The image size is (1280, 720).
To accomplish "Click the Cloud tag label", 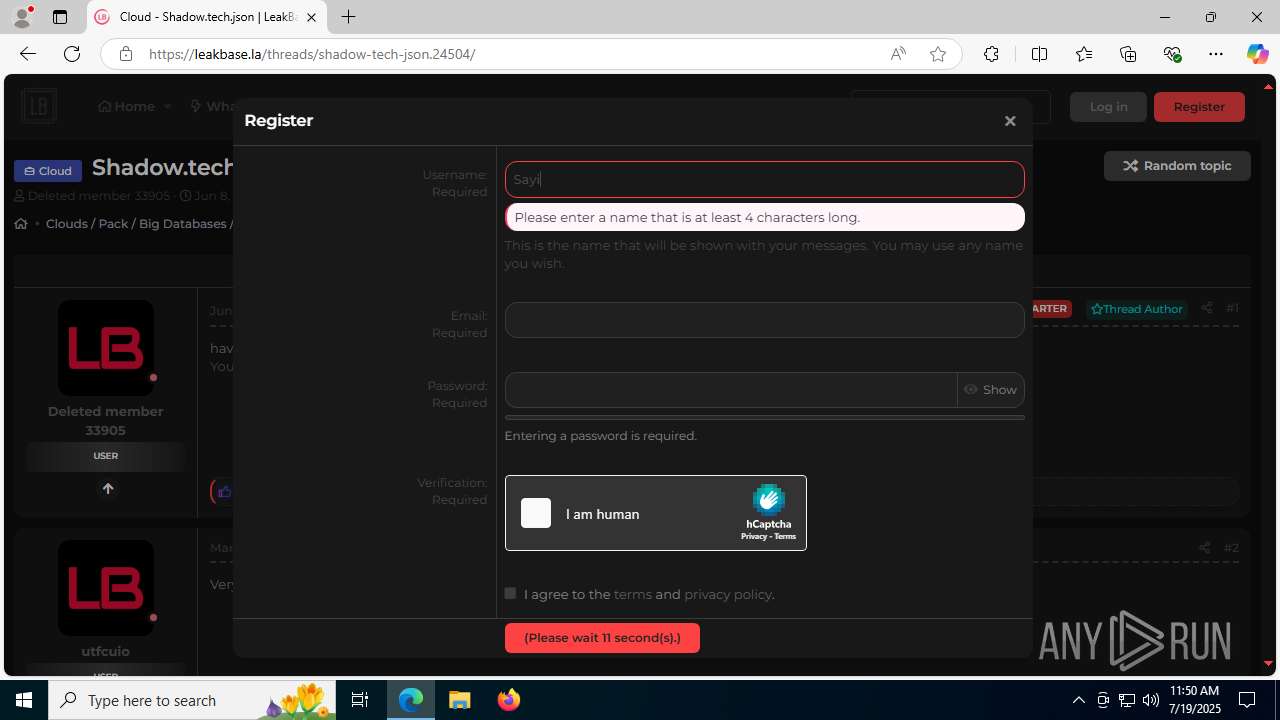I will tap(48, 171).
